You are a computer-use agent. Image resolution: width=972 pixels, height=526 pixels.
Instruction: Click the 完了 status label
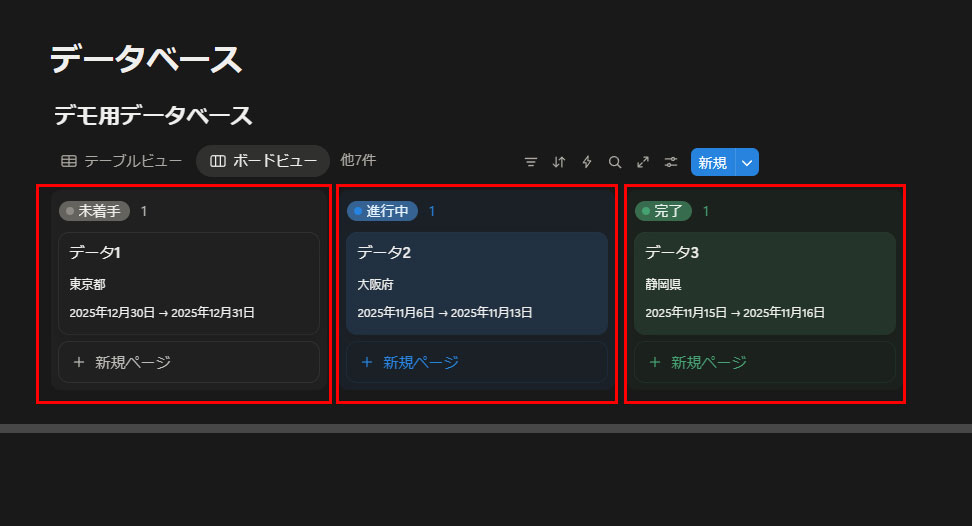point(663,211)
